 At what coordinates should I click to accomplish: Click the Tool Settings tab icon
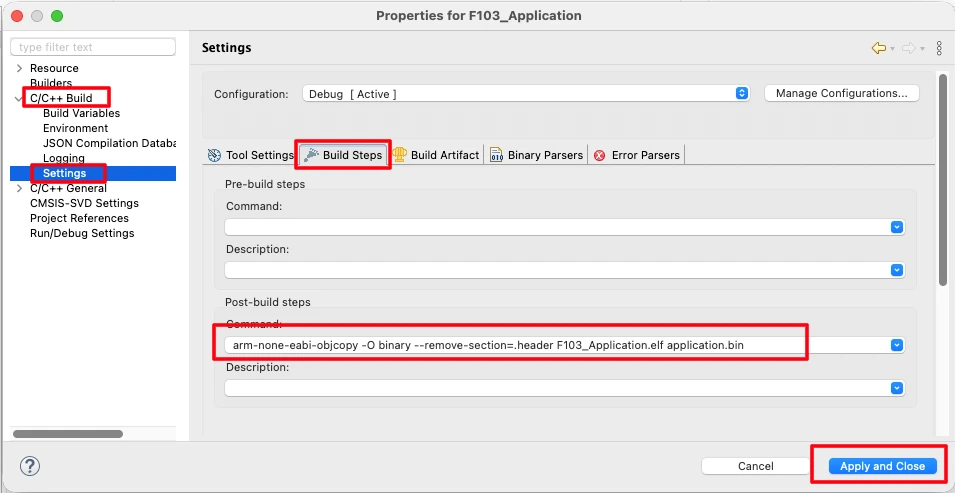click(213, 155)
